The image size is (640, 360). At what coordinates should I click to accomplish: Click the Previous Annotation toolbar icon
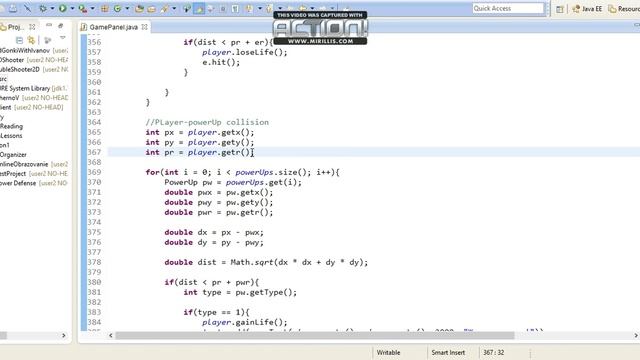pos(269,8)
